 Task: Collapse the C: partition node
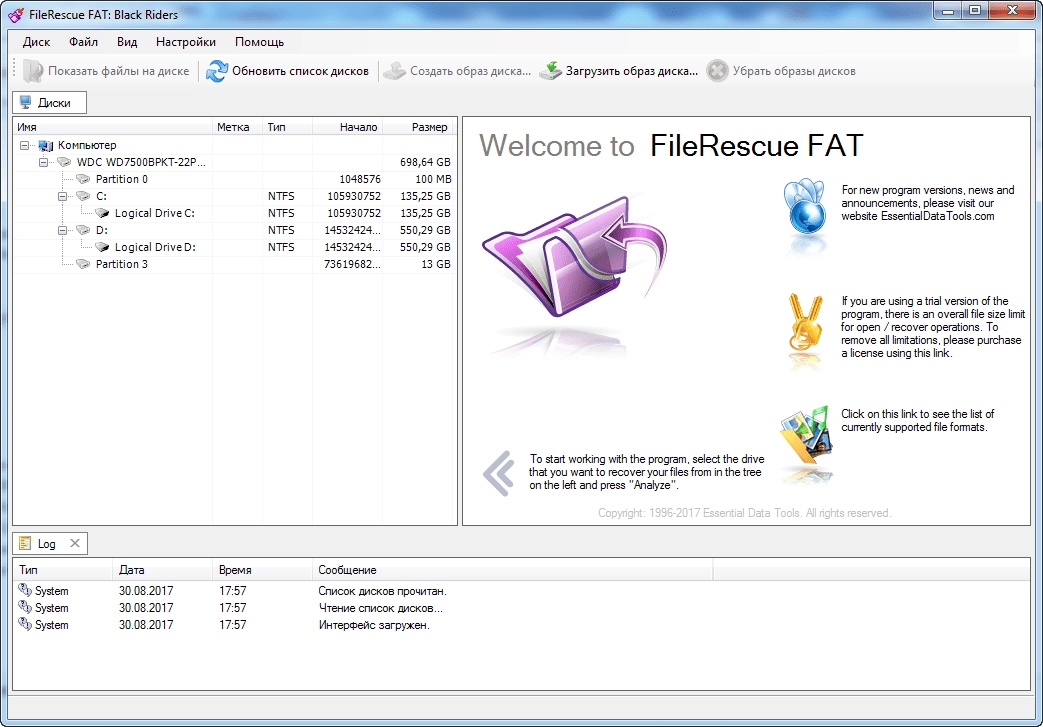pos(63,196)
